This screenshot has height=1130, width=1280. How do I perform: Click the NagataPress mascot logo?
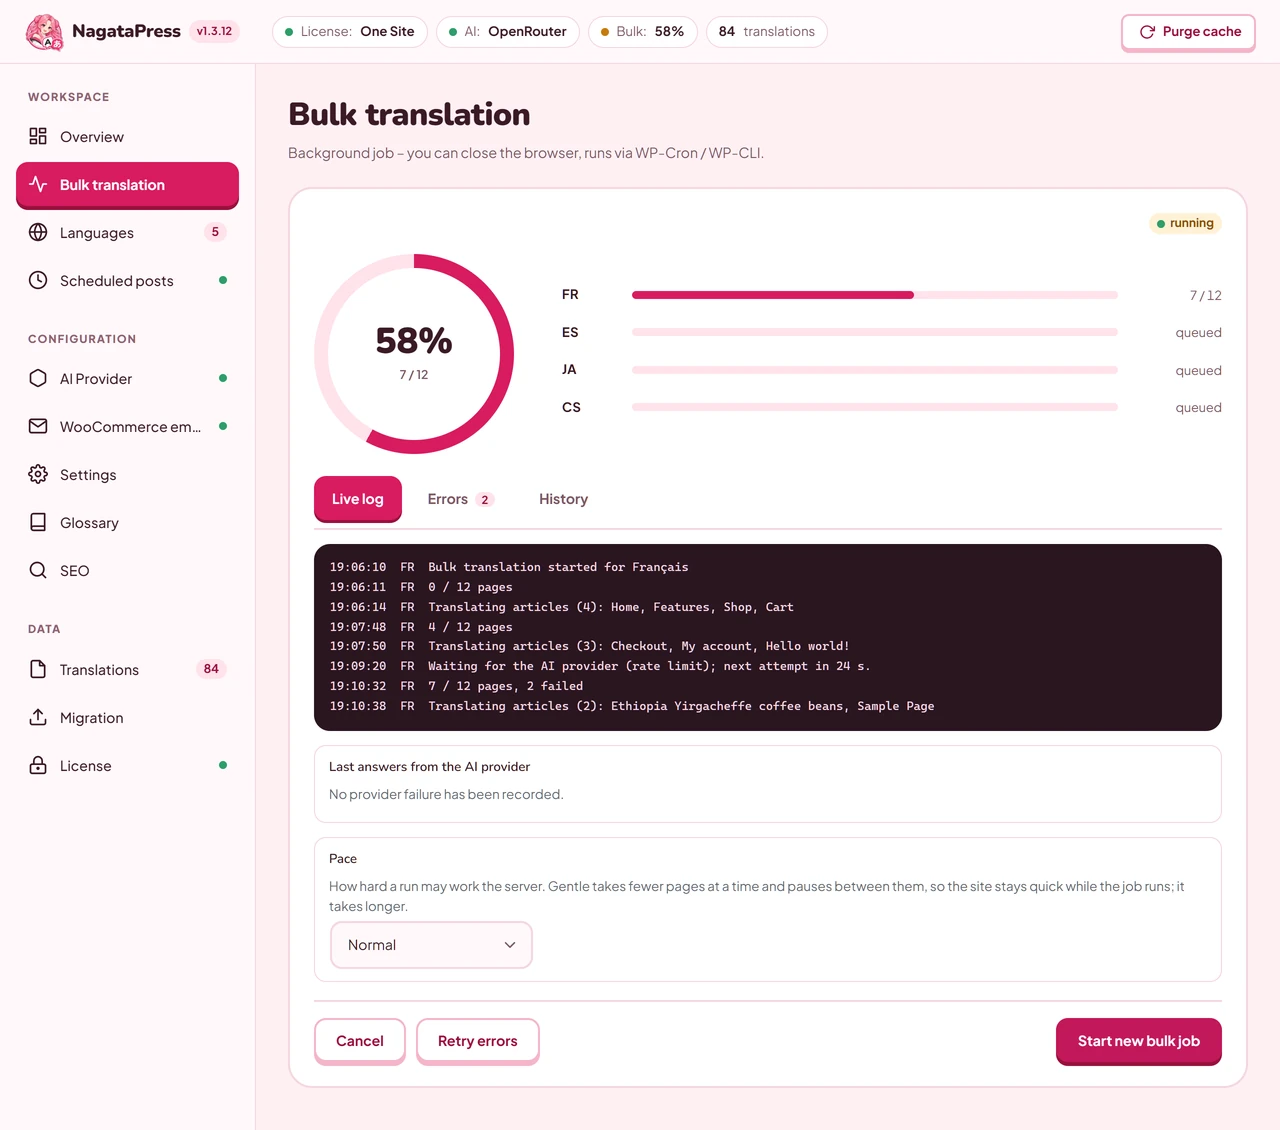44,32
